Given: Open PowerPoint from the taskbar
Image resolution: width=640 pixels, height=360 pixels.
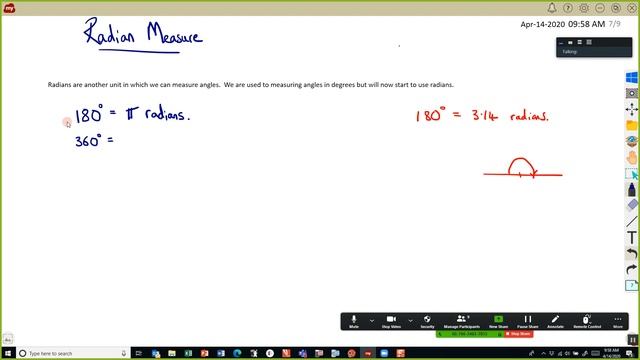Looking at the screenshot, I should pos(204,353).
